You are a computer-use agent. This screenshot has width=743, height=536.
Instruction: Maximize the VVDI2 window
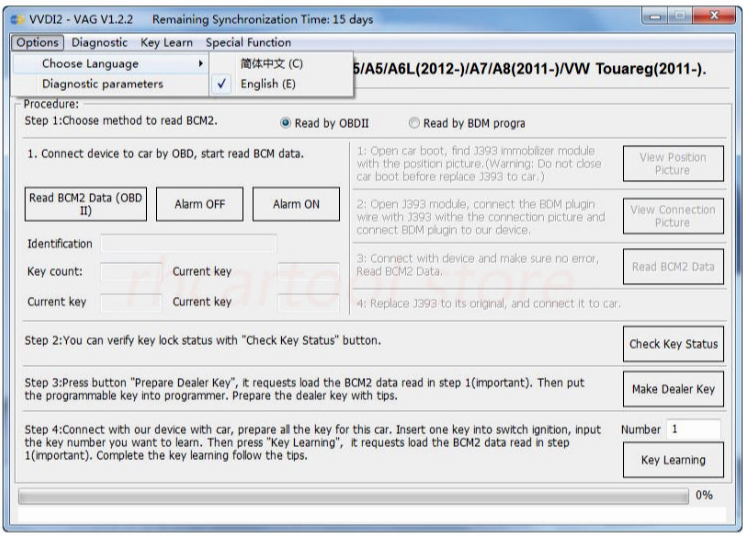point(680,17)
